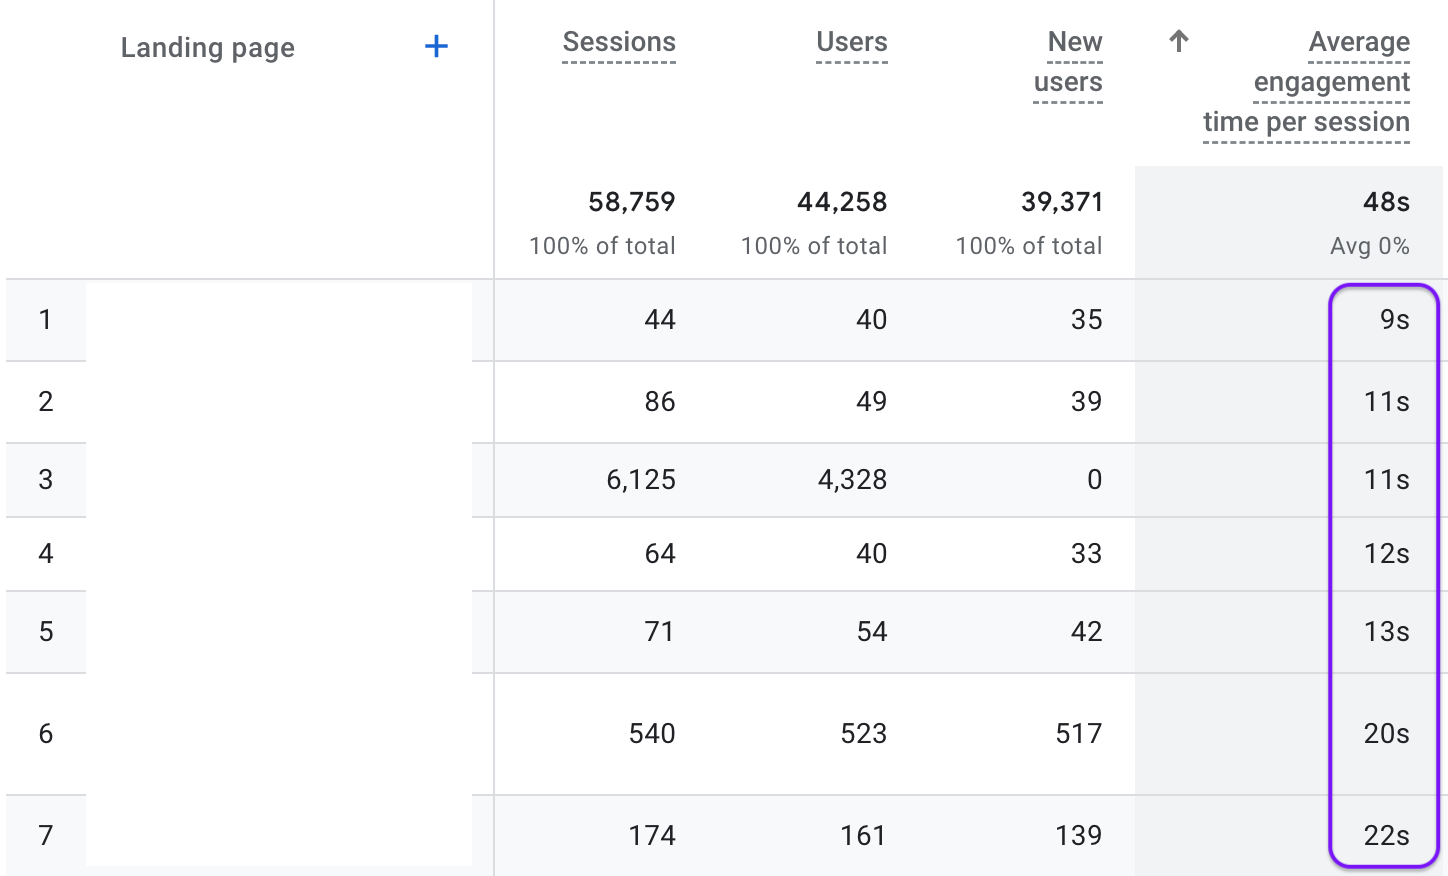Image resolution: width=1448 pixels, height=876 pixels.
Task: Click the 58,759 total sessions figure
Action: 631,202
